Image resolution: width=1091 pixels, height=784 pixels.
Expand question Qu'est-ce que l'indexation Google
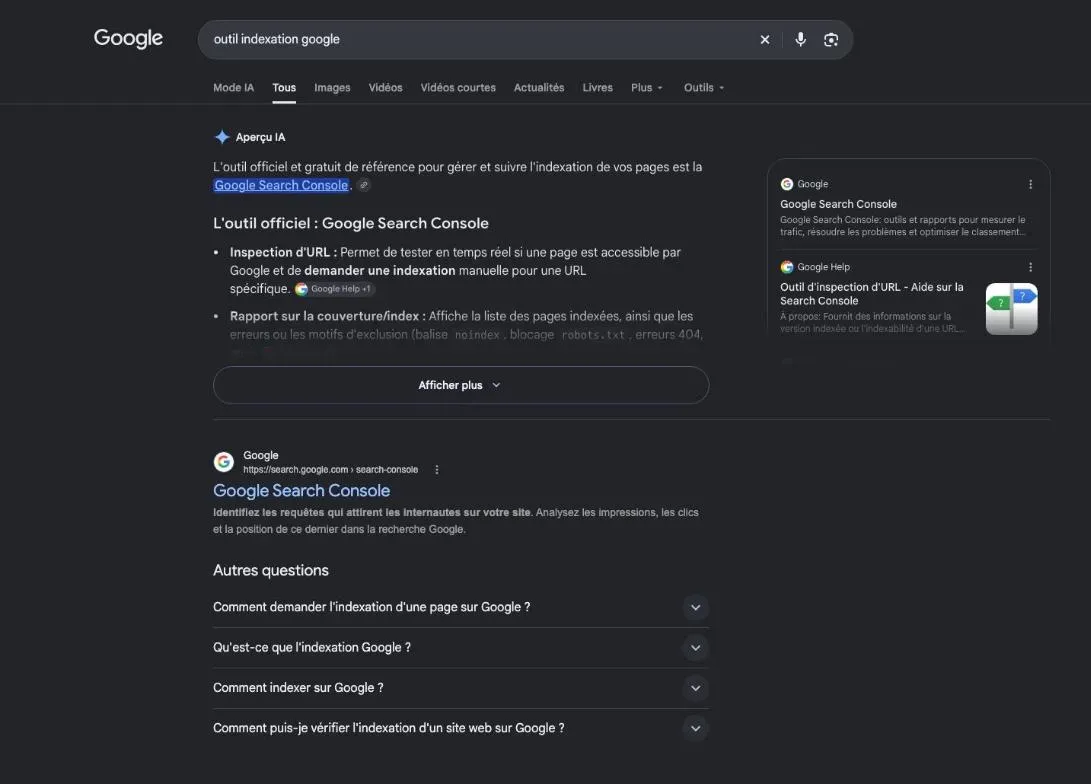click(x=461, y=648)
